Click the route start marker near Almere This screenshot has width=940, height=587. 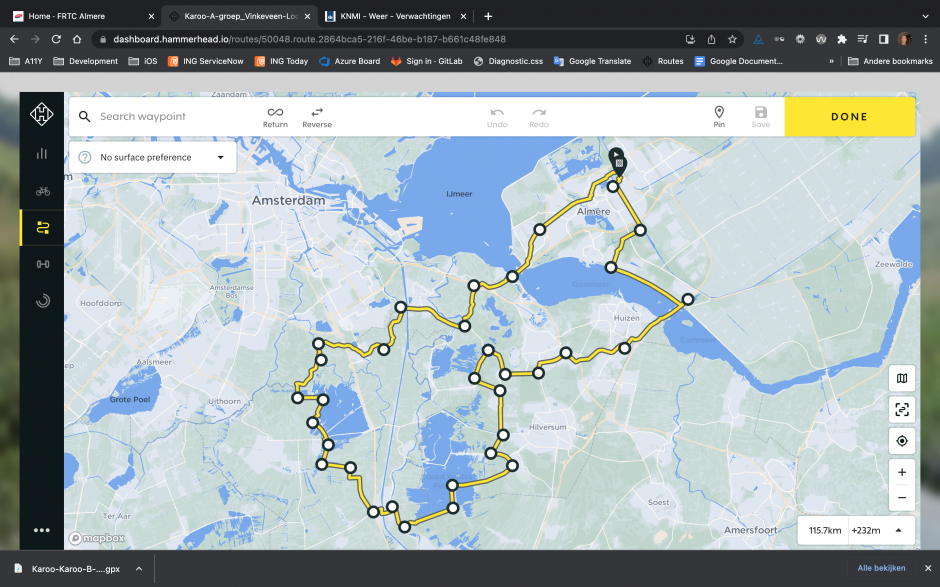[x=618, y=162]
